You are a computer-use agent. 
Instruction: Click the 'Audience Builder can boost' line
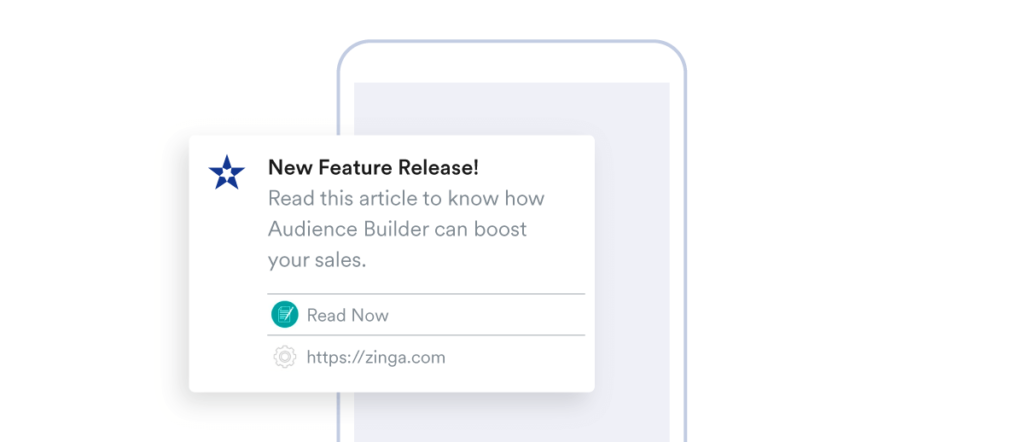coord(397,230)
